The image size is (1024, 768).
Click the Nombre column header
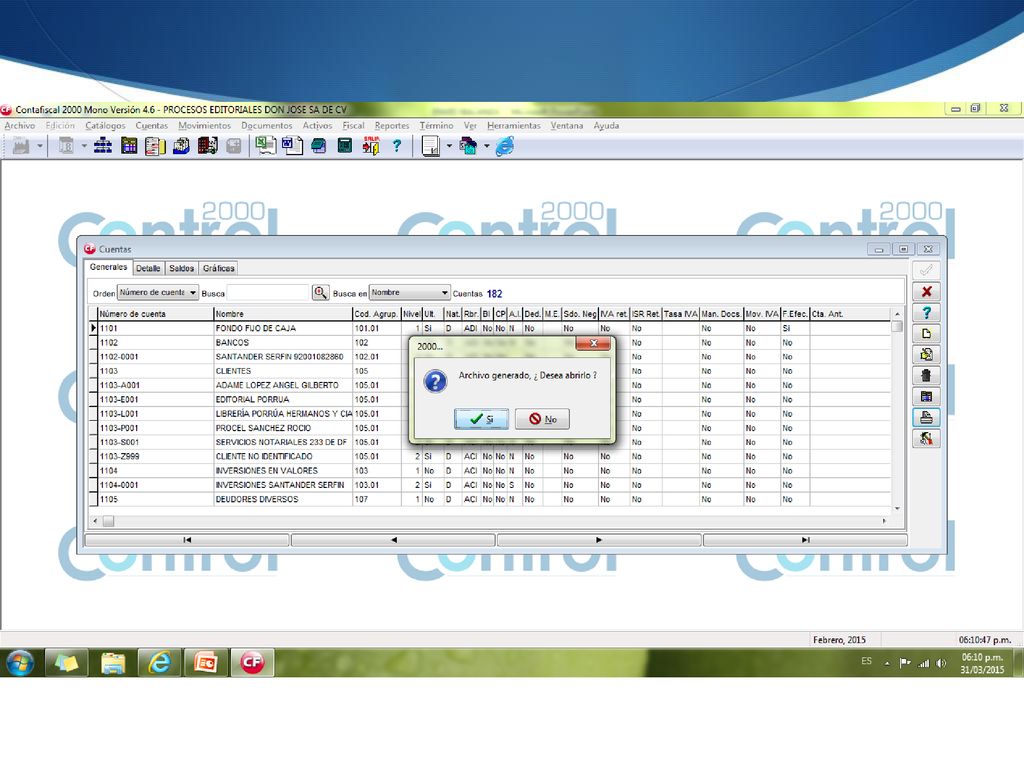coord(283,314)
